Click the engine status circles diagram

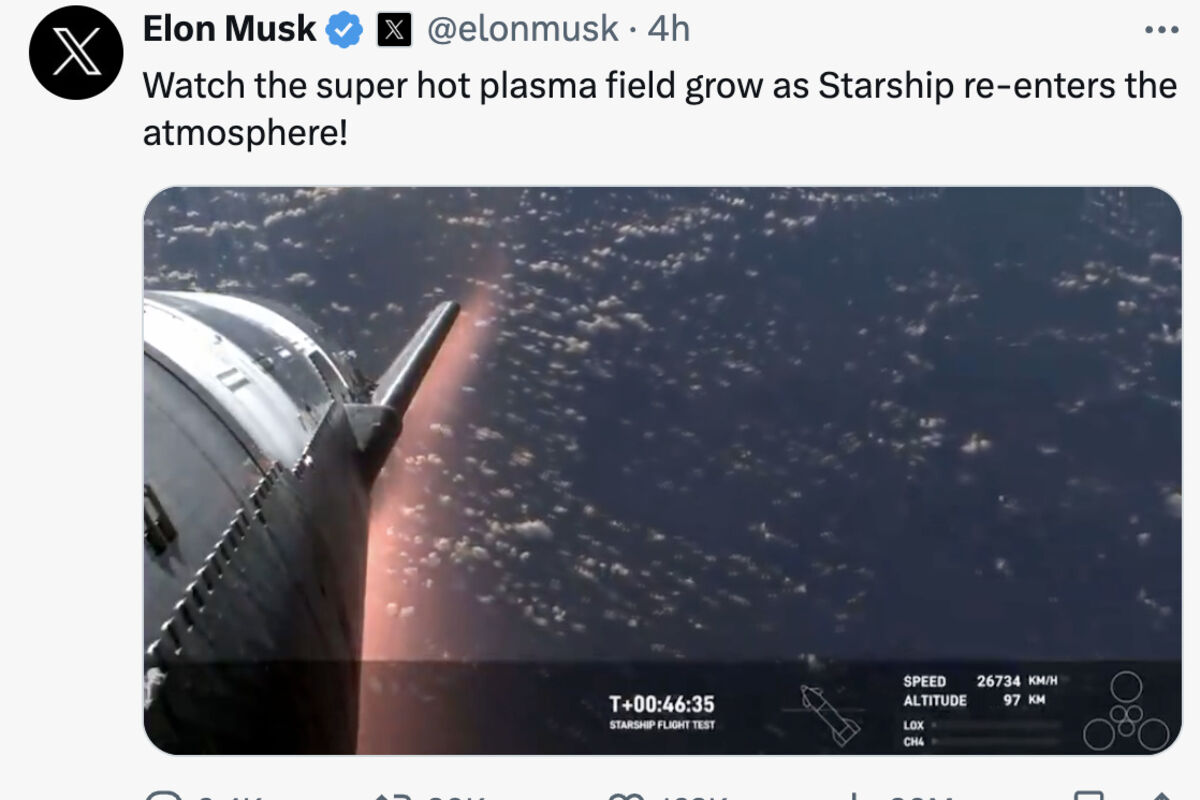[x=1126, y=711]
